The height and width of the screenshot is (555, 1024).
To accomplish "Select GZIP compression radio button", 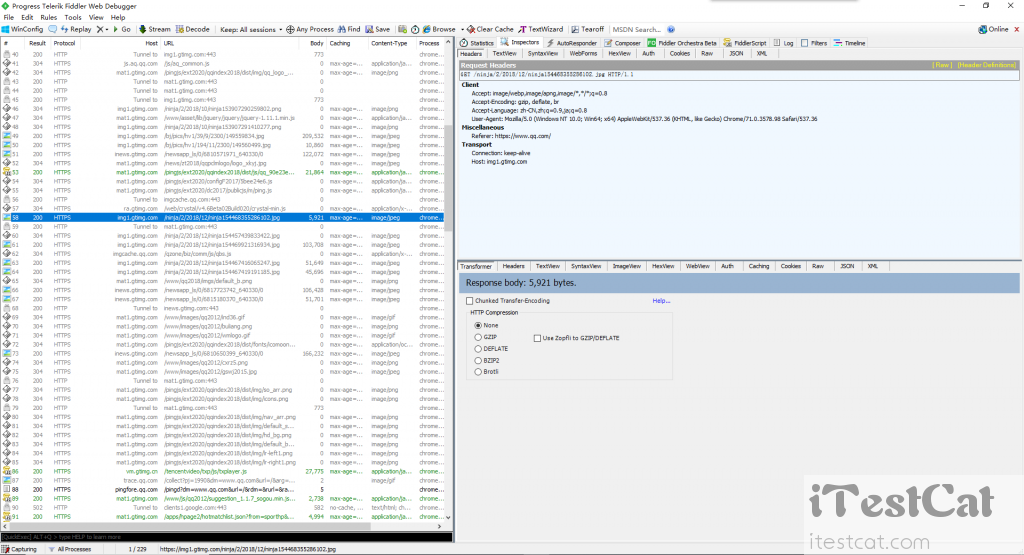I will [x=478, y=337].
